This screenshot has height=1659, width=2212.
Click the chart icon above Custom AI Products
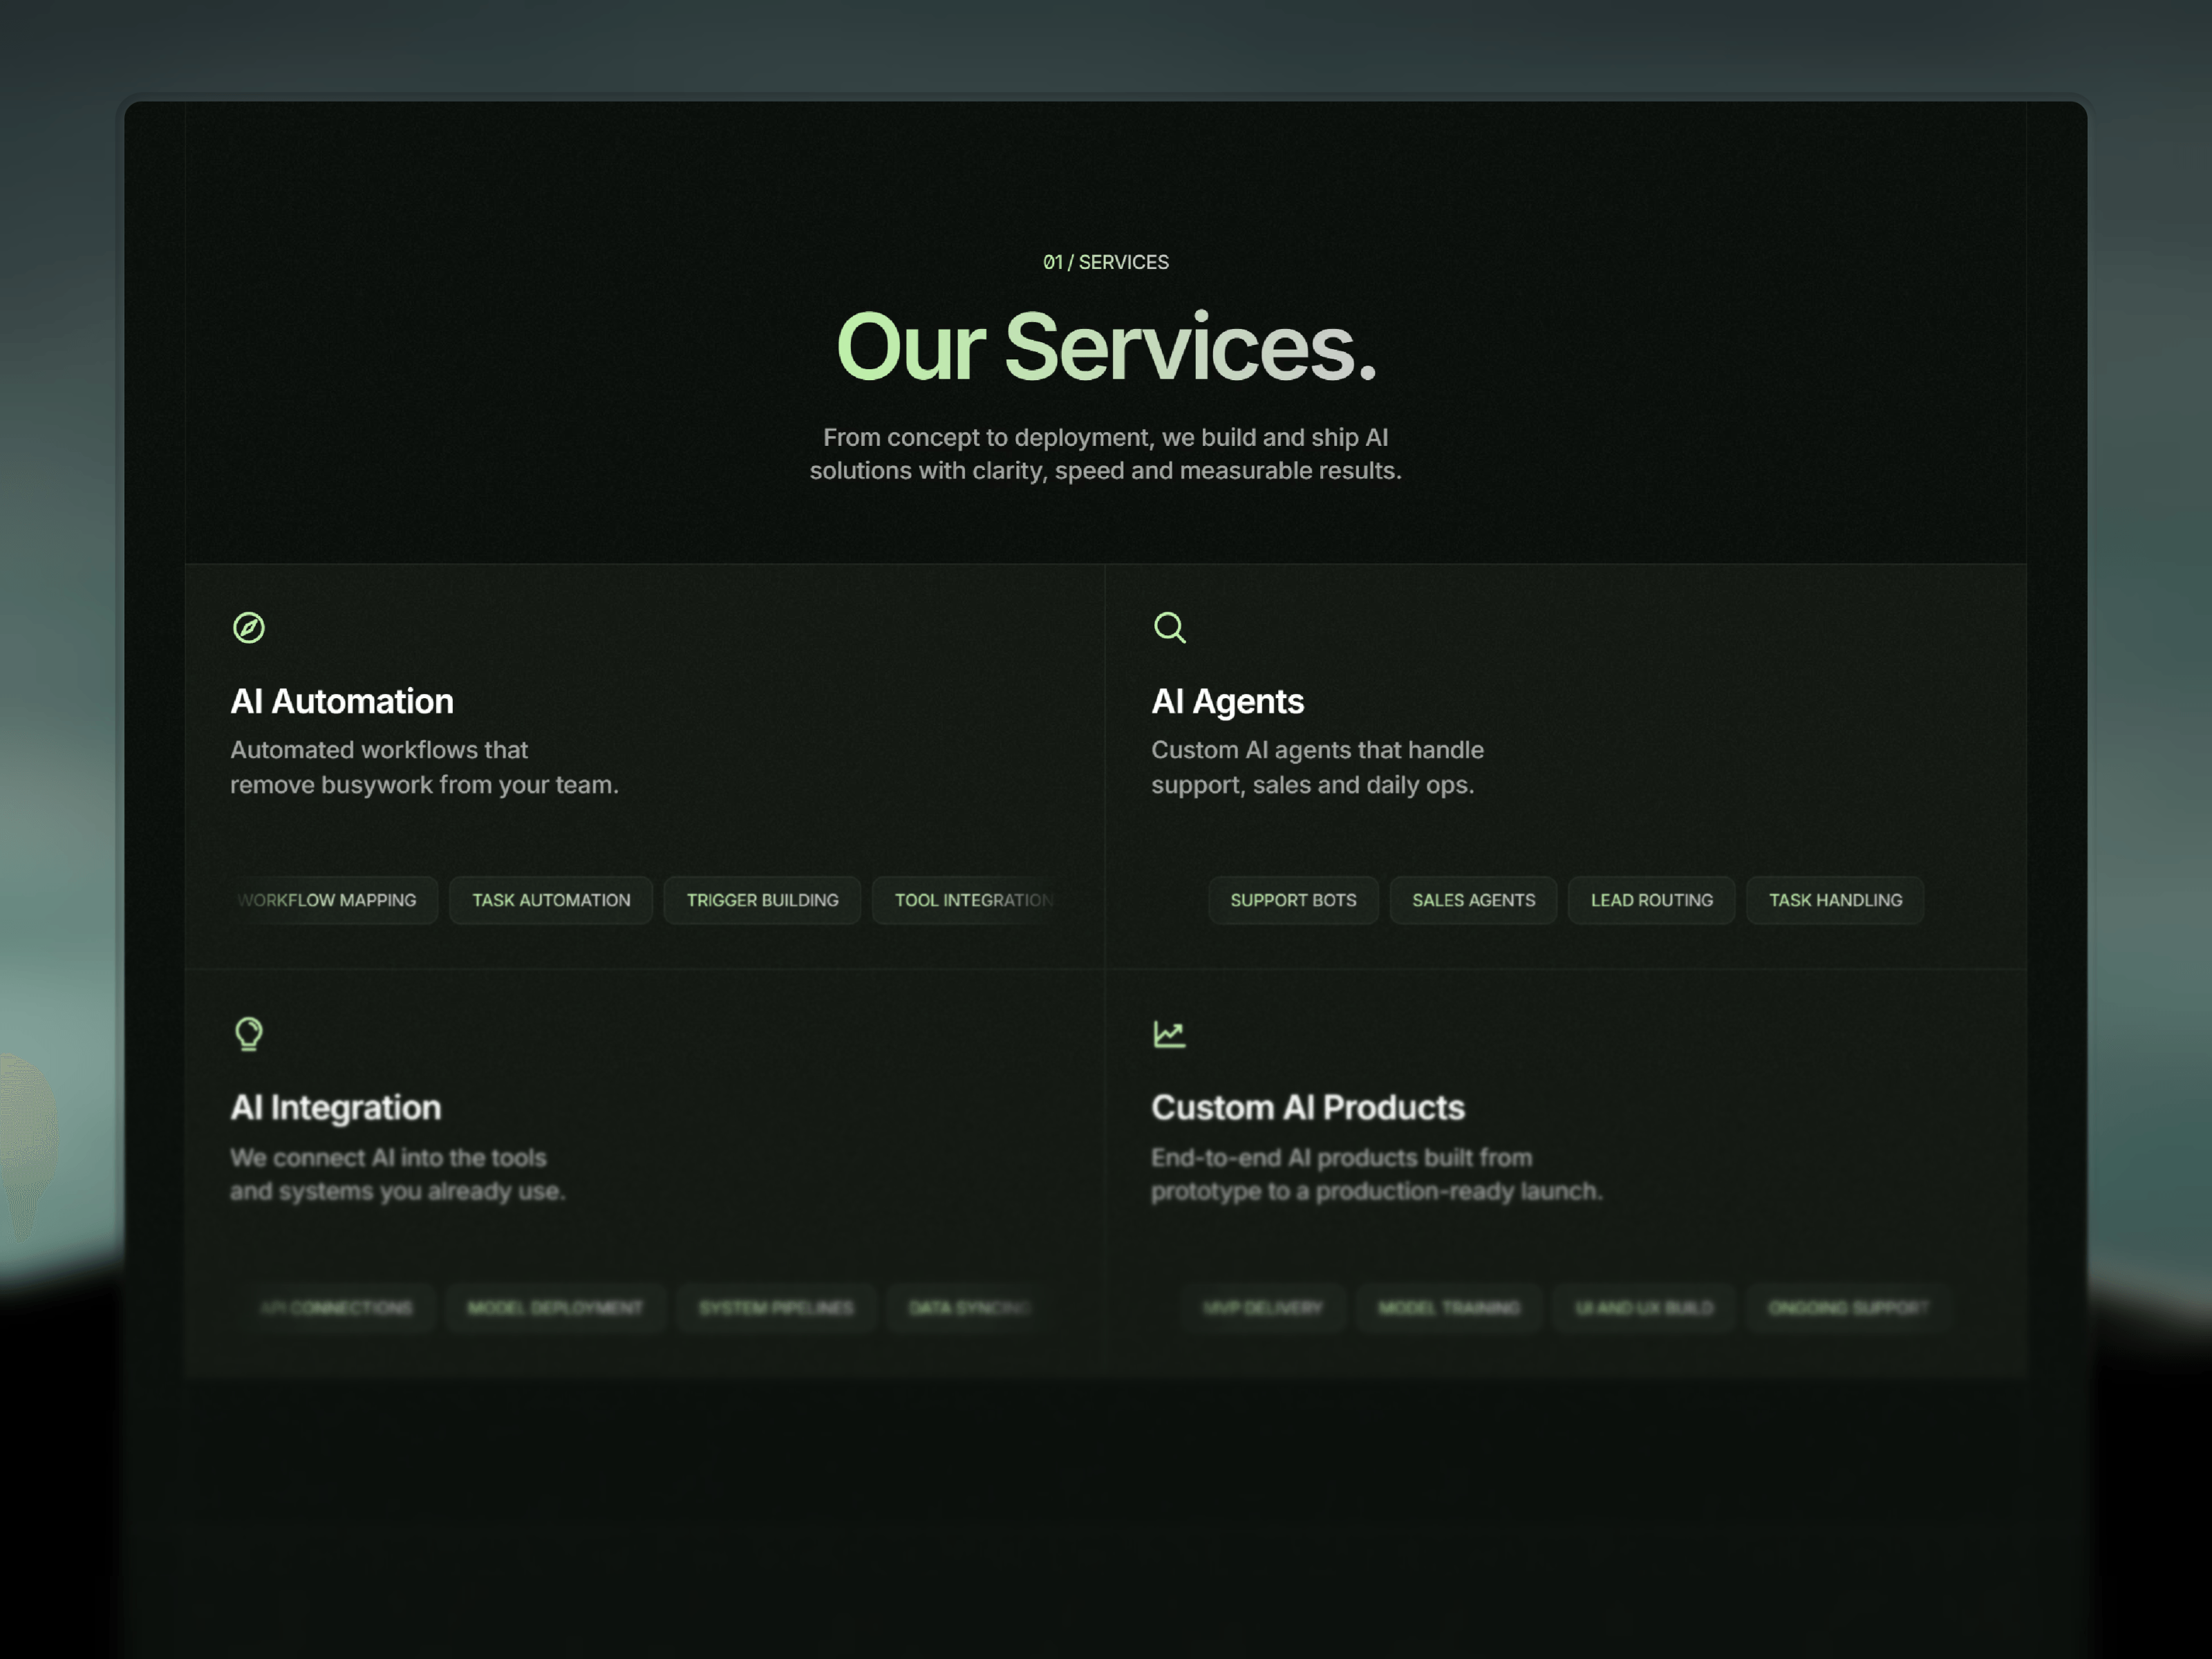pos(1169,1034)
